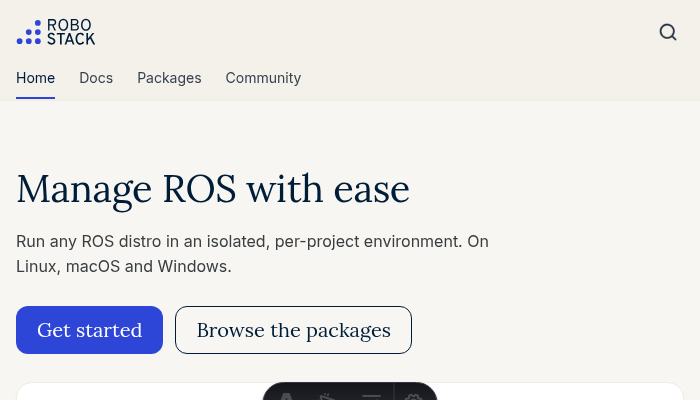Go to the Packages tab
The image size is (700, 400).
coord(169,78)
